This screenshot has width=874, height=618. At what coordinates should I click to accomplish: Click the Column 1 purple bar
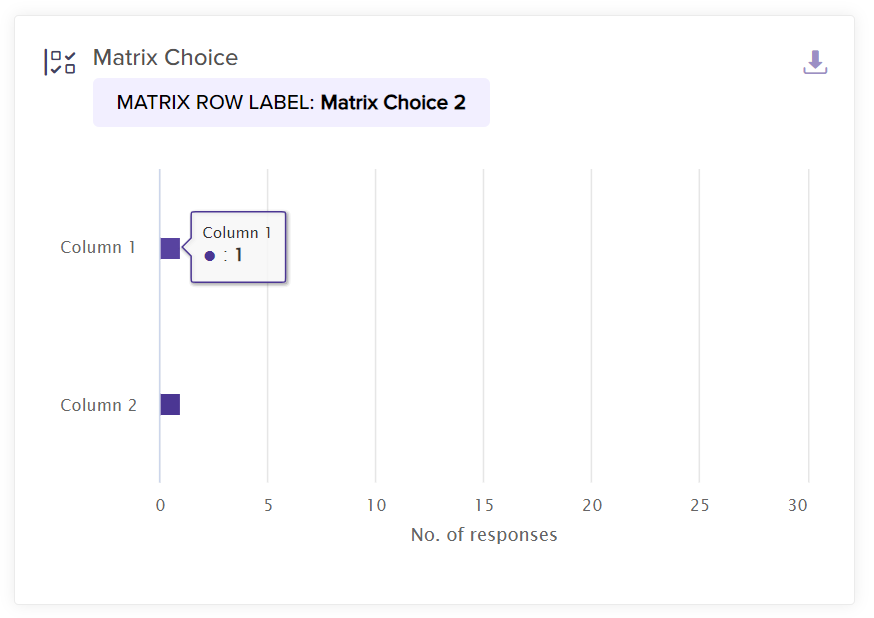[170, 248]
